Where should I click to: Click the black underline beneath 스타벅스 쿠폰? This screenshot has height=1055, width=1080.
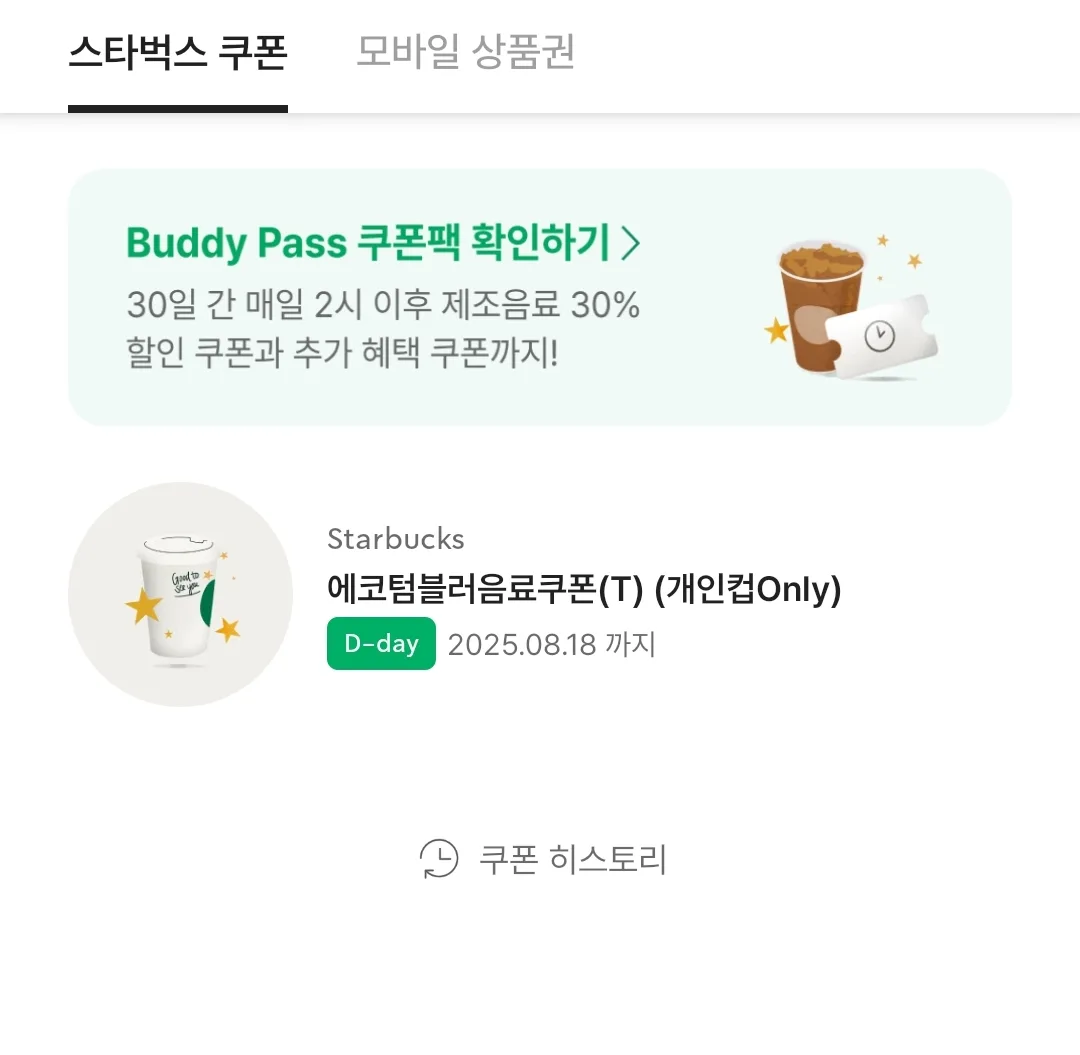(178, 109)
